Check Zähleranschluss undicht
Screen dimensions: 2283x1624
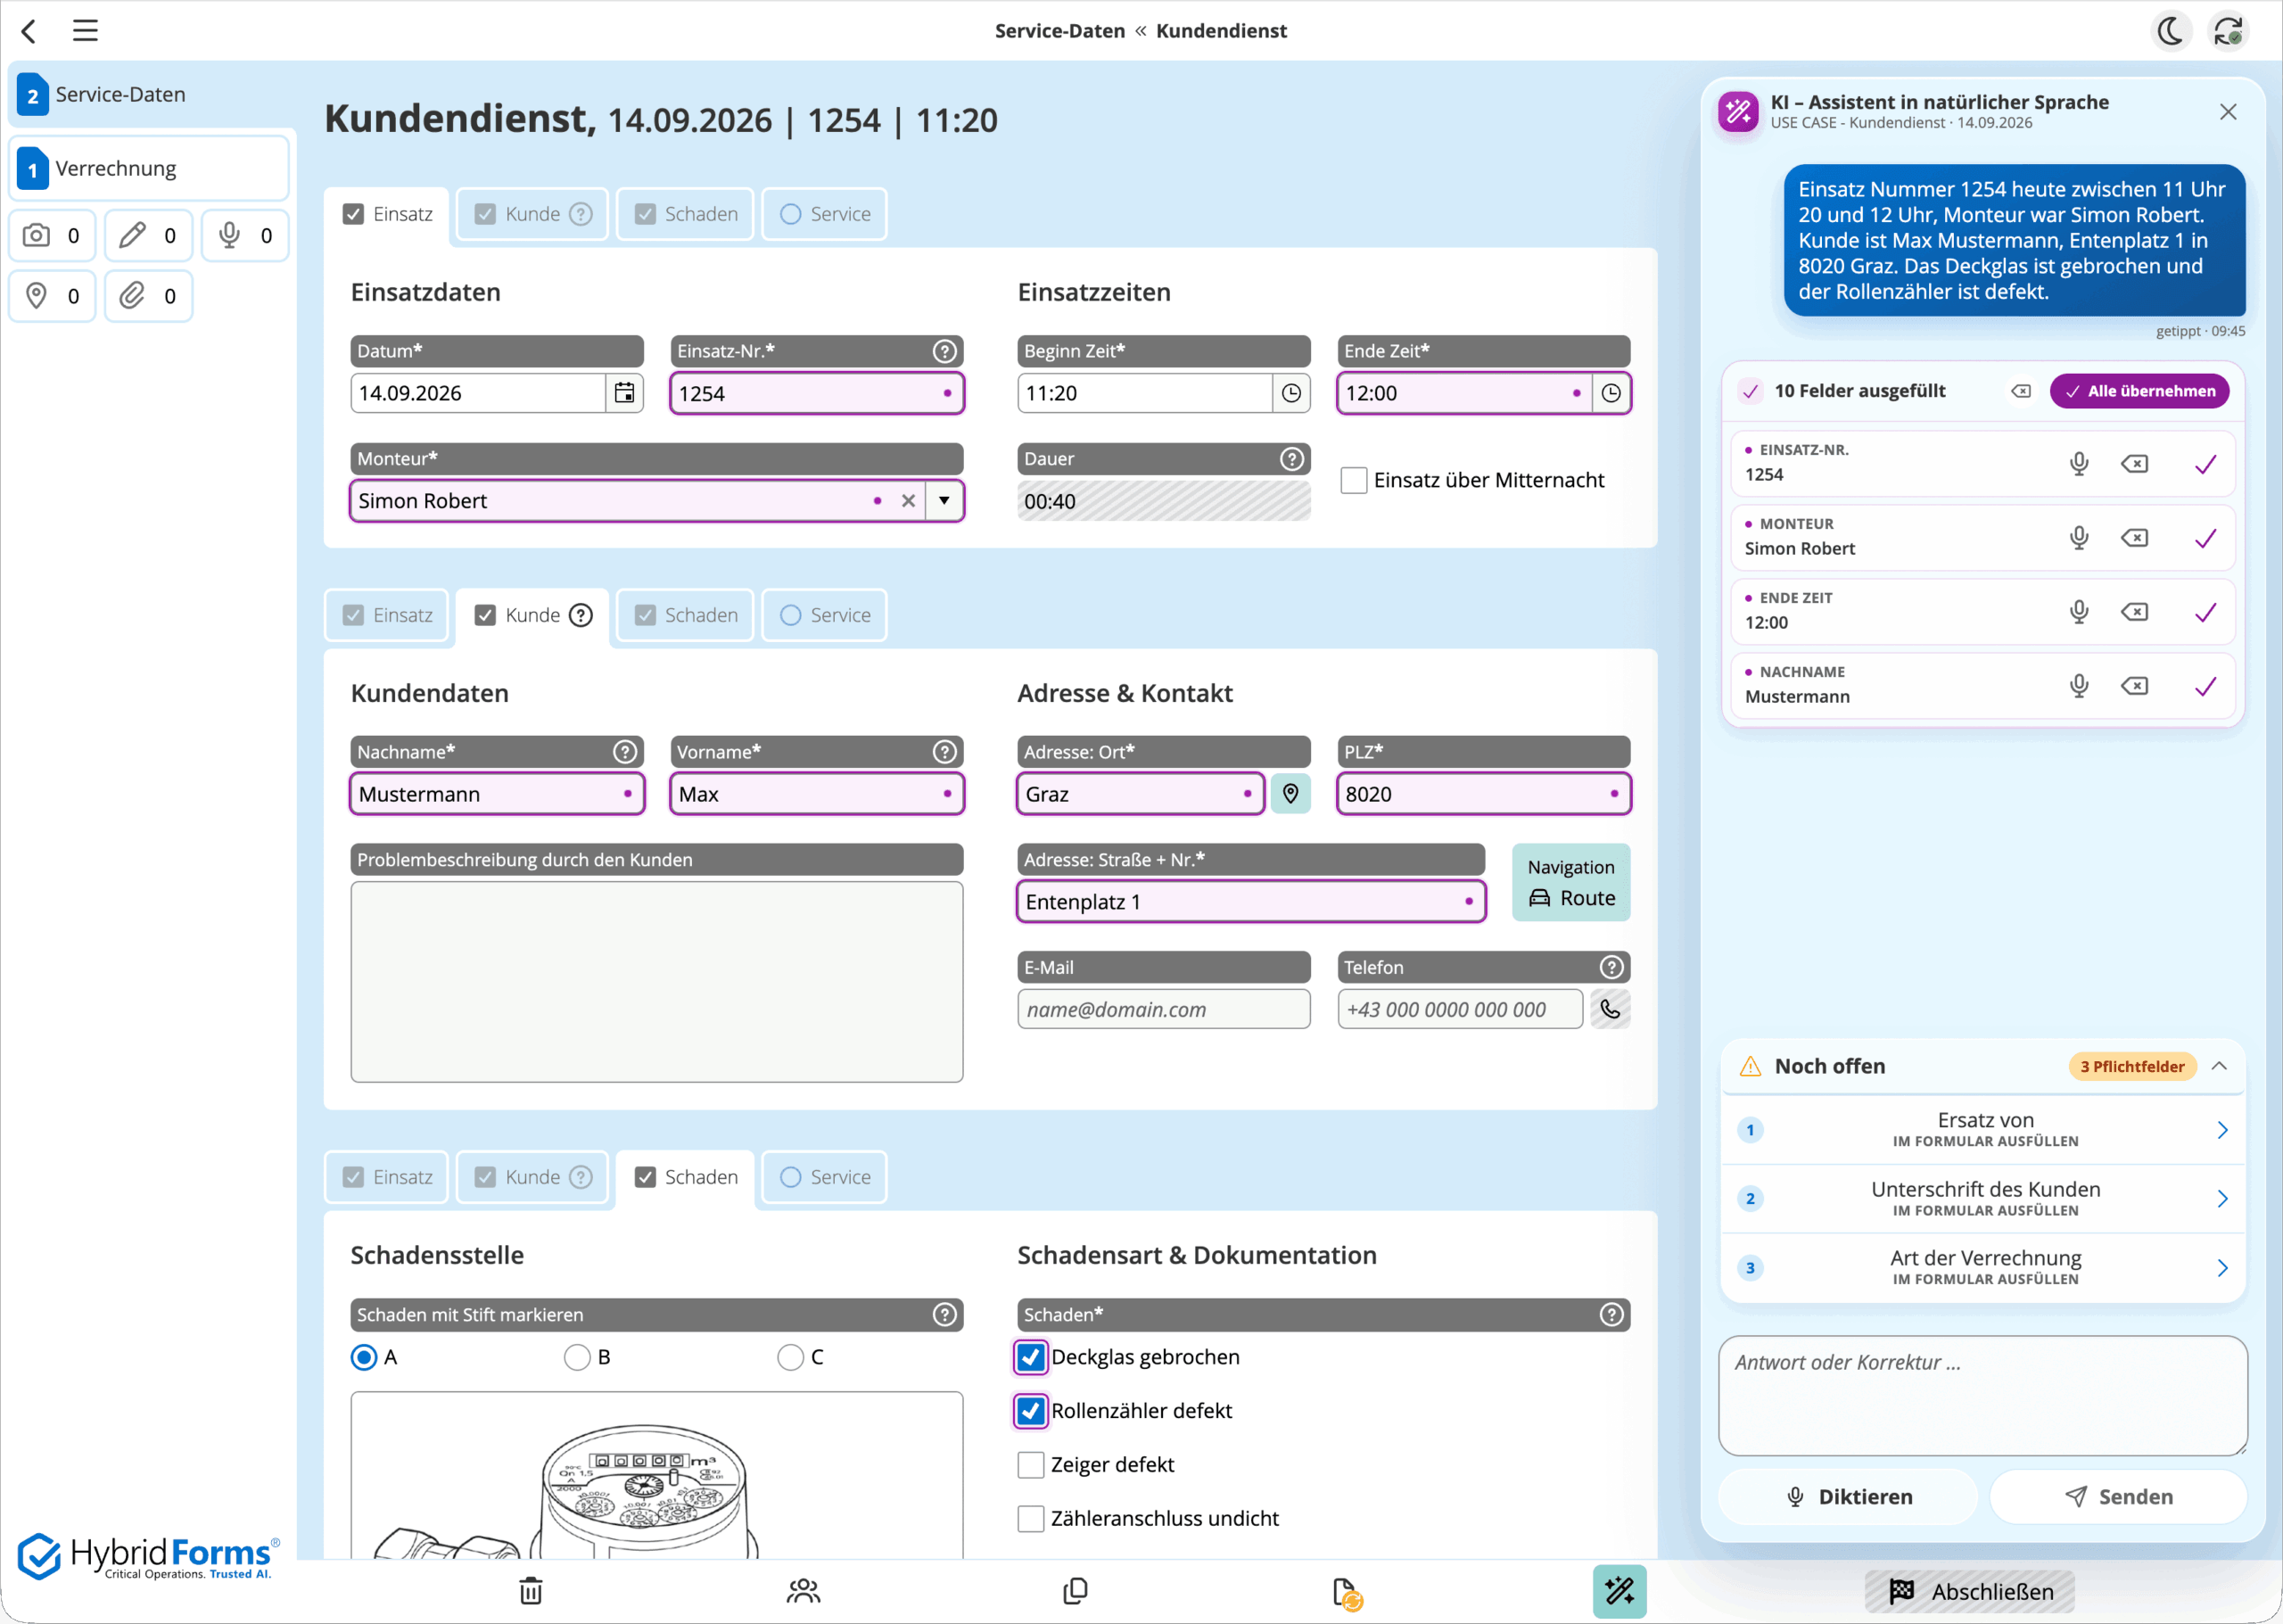tap(1031, 1519)
